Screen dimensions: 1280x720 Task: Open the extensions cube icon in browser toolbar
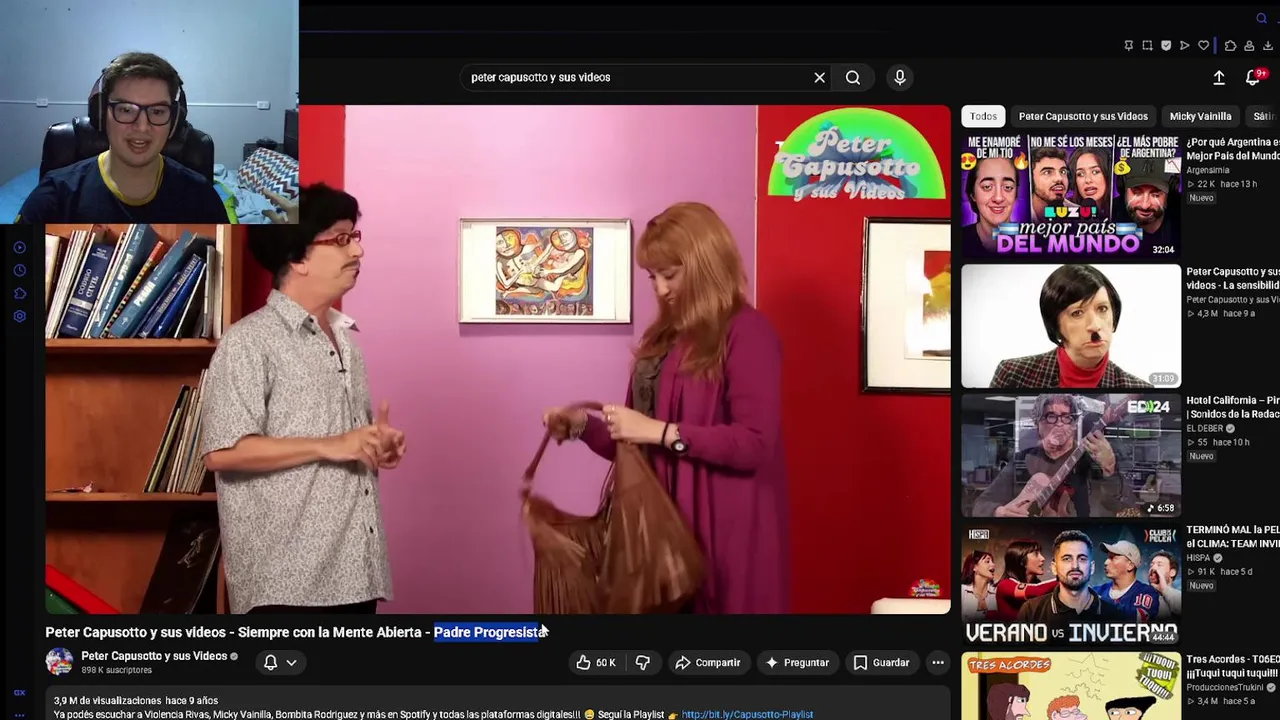pyautogui.click(x=1230, y=45)
